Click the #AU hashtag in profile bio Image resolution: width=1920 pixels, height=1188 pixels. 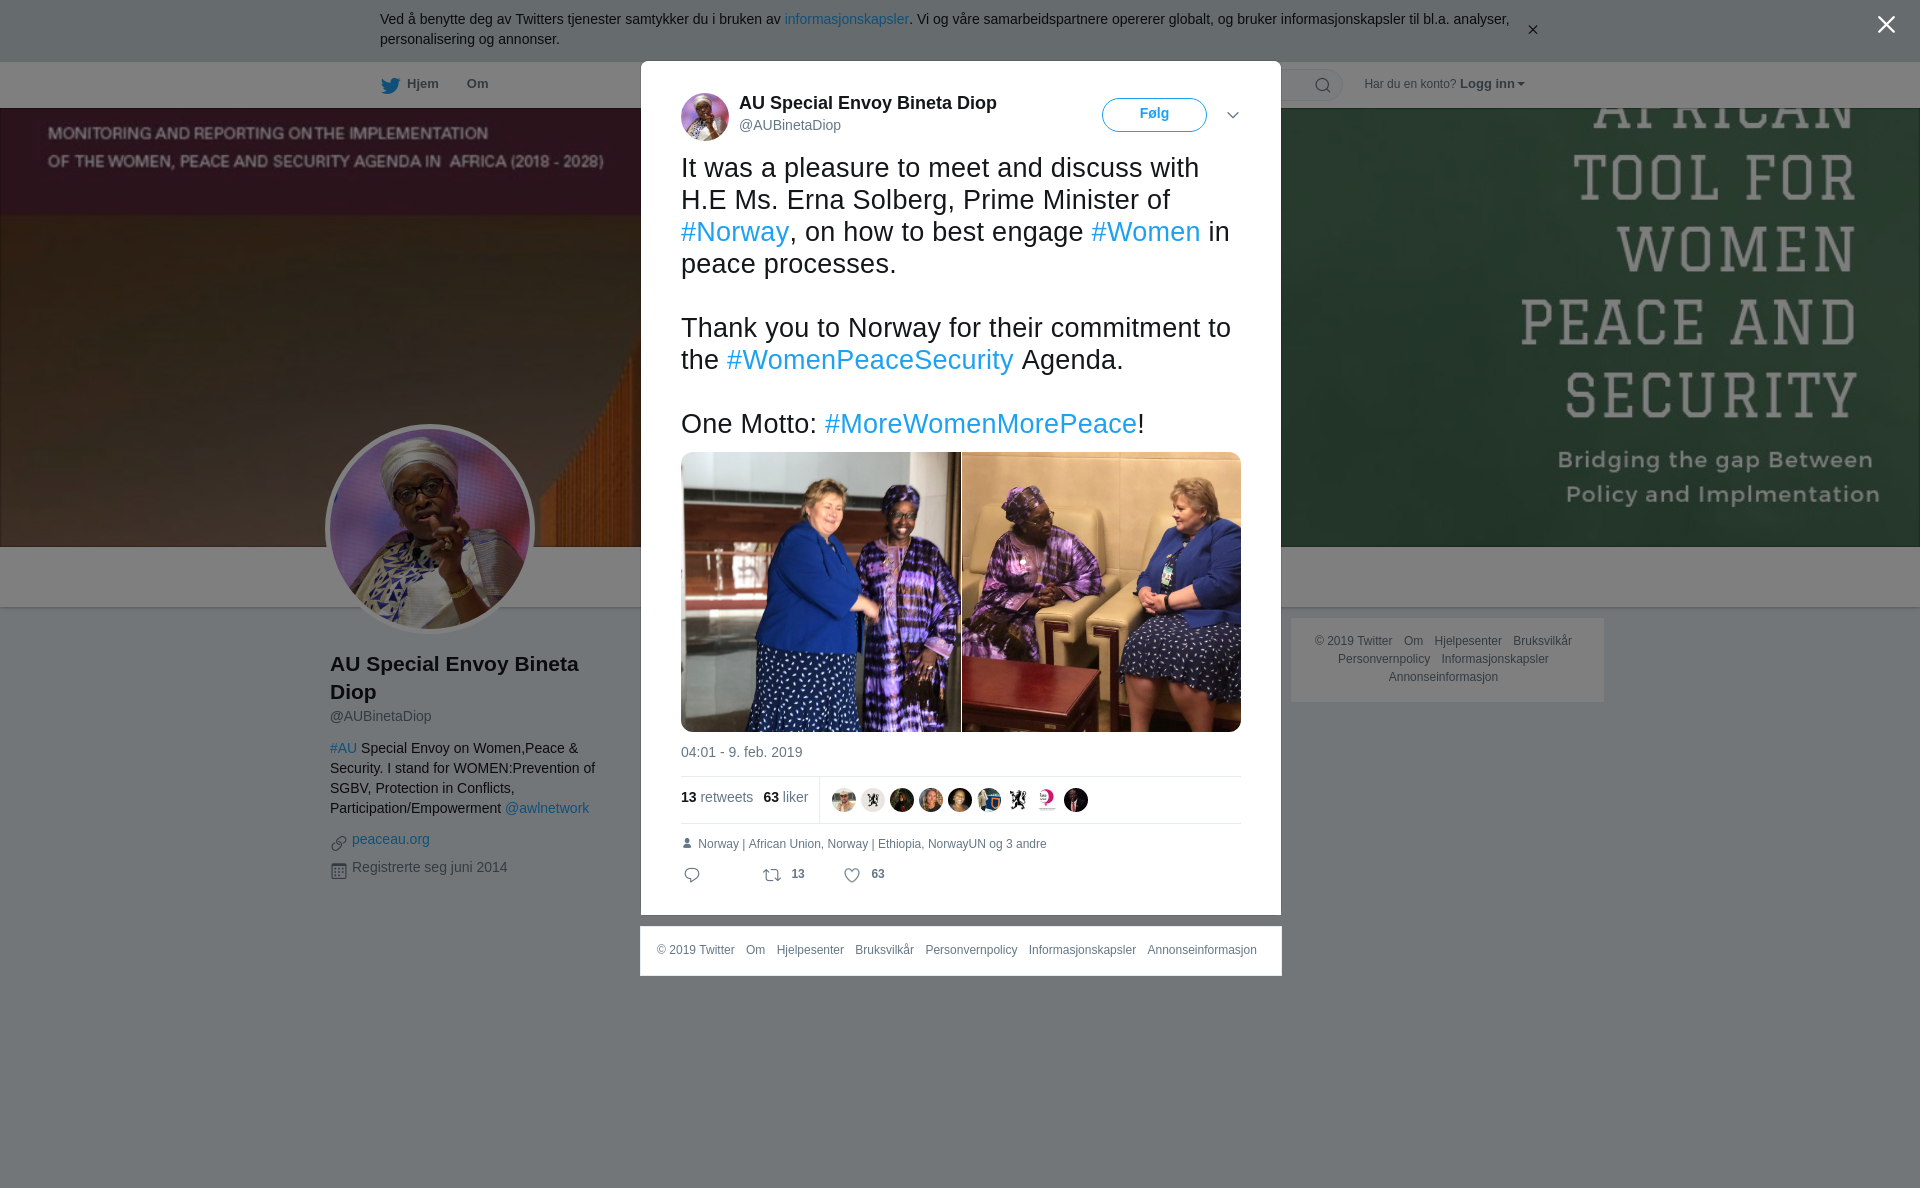pos(343,748)
